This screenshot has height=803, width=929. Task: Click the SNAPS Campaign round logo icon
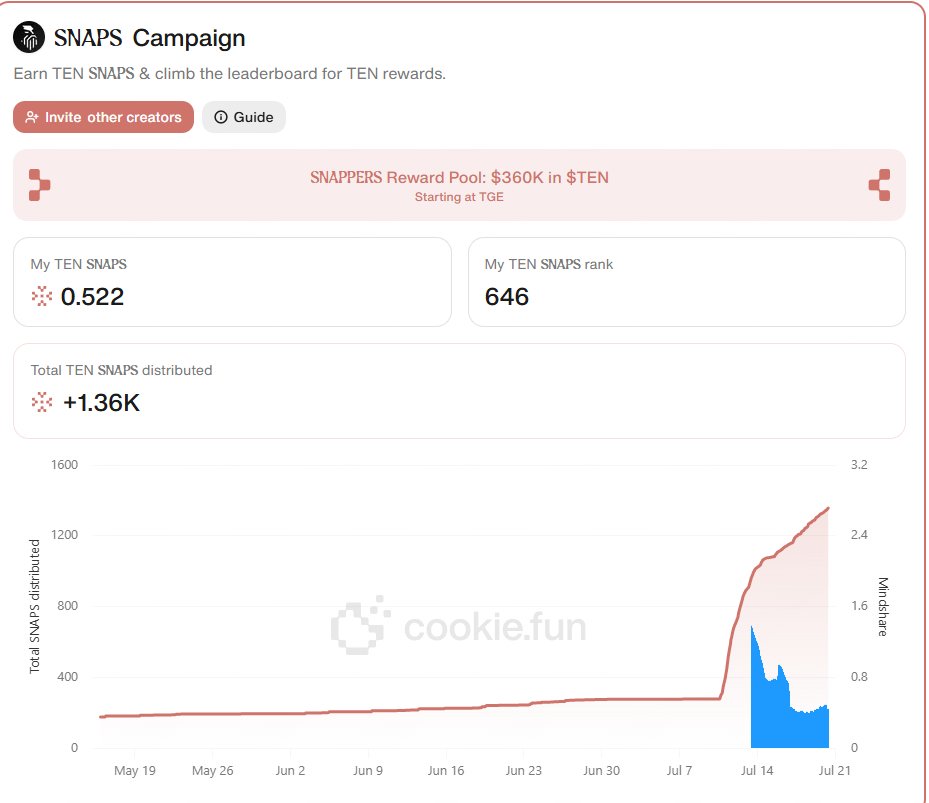coord(29,37)
